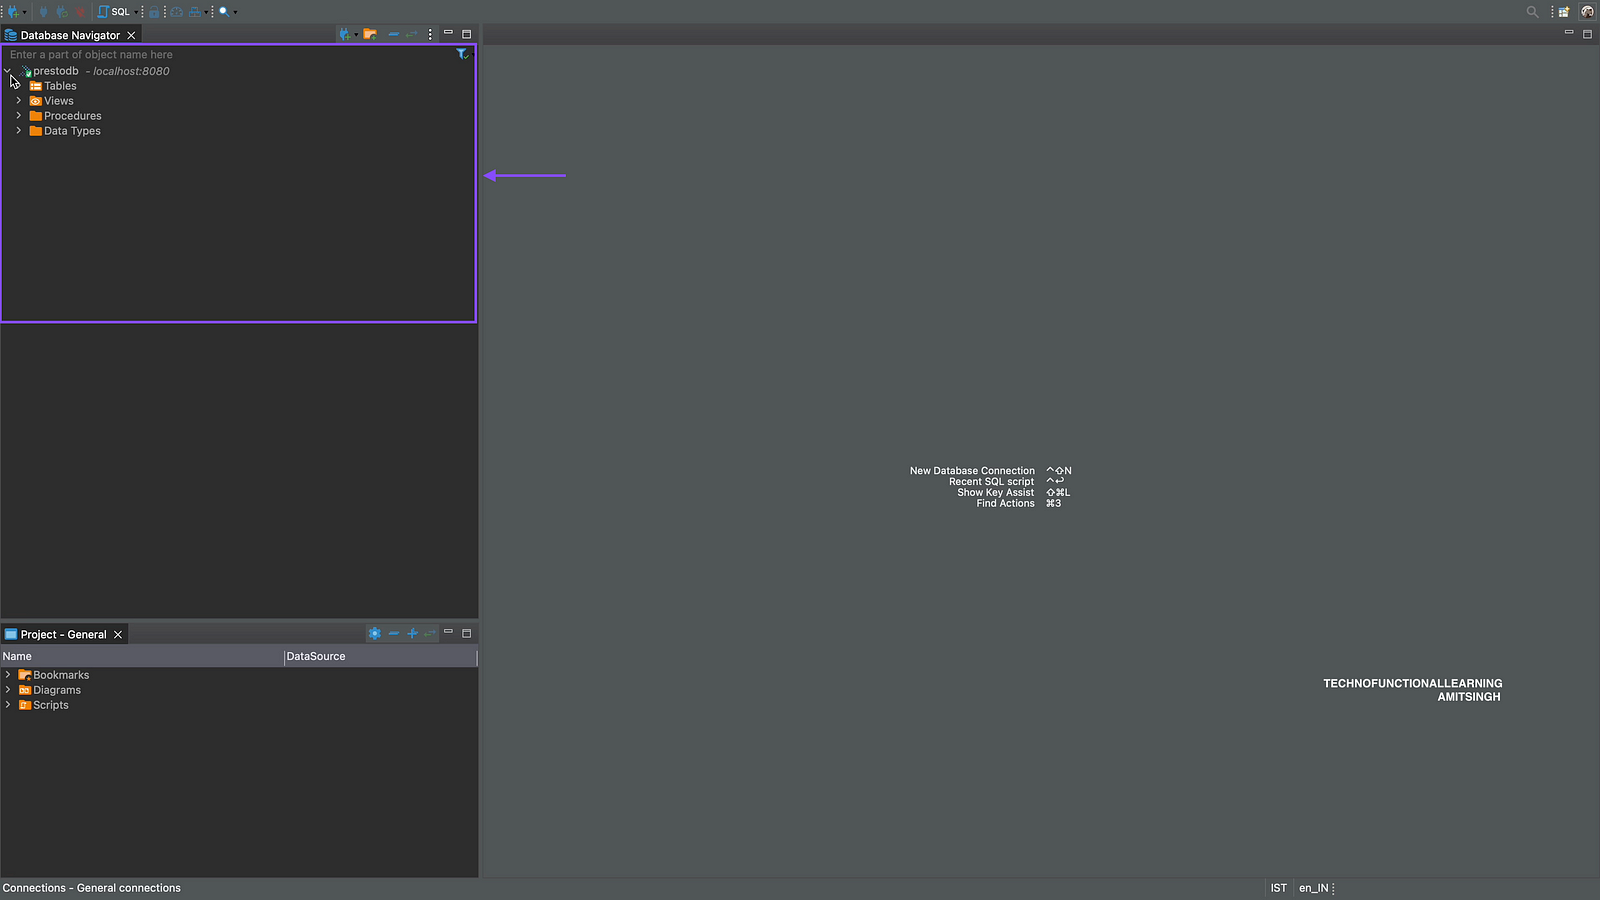Open the SQL editor dropdown arrow

pos(137,12)
